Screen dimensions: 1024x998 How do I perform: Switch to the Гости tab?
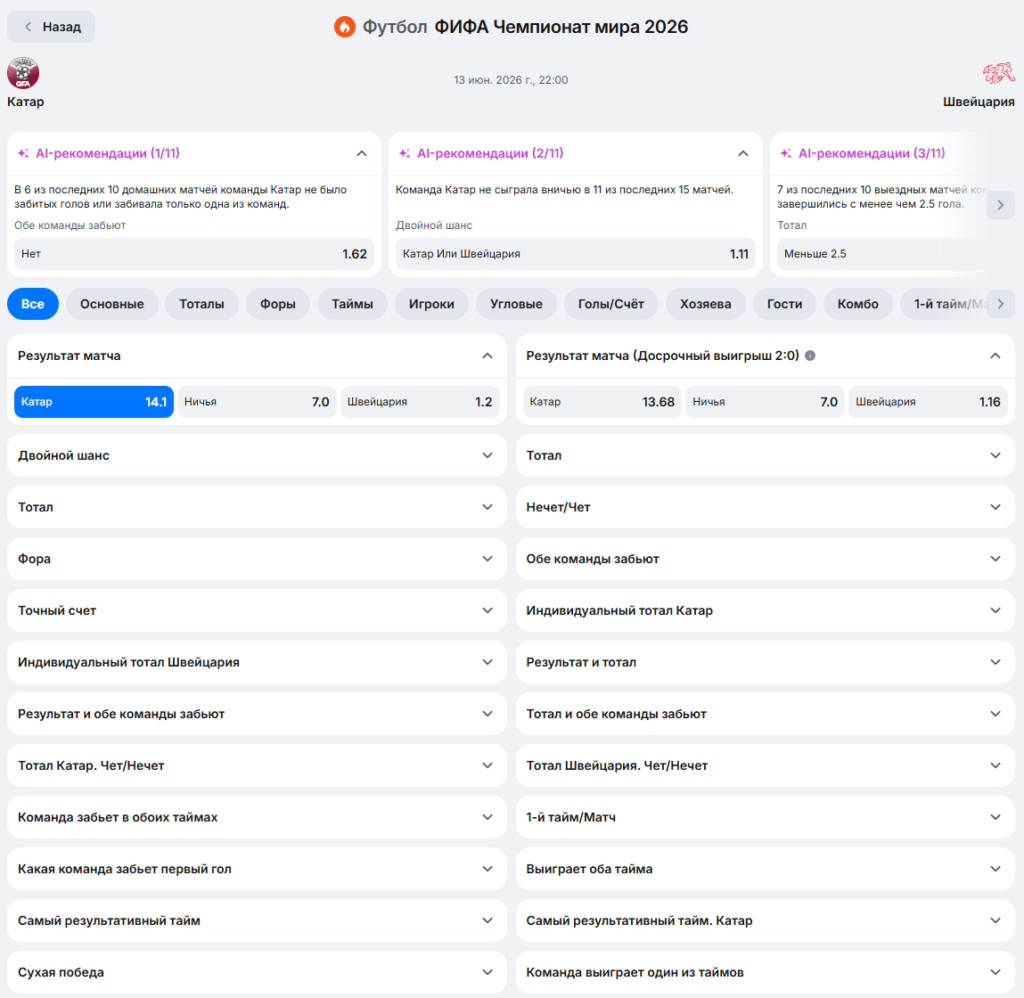tap(785, 304)
